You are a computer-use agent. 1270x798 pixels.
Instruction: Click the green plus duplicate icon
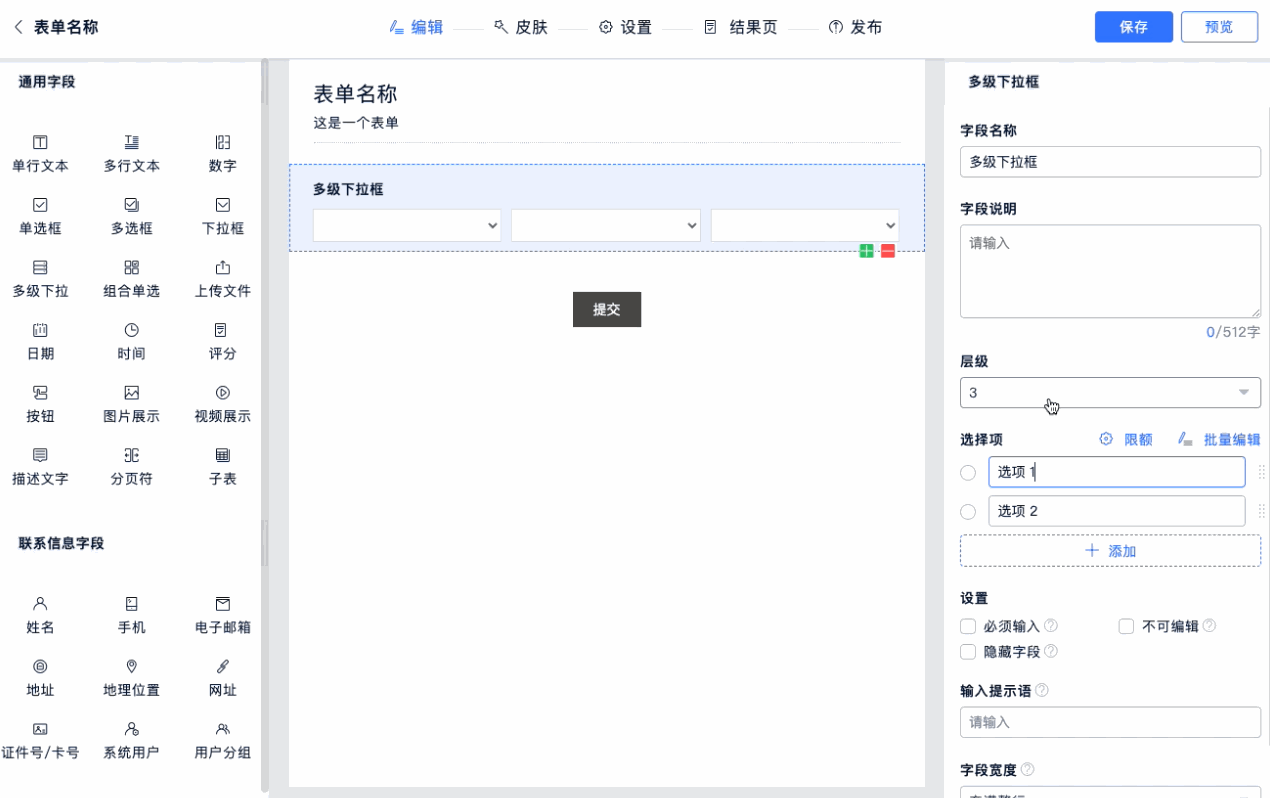[x=867, y=251]
